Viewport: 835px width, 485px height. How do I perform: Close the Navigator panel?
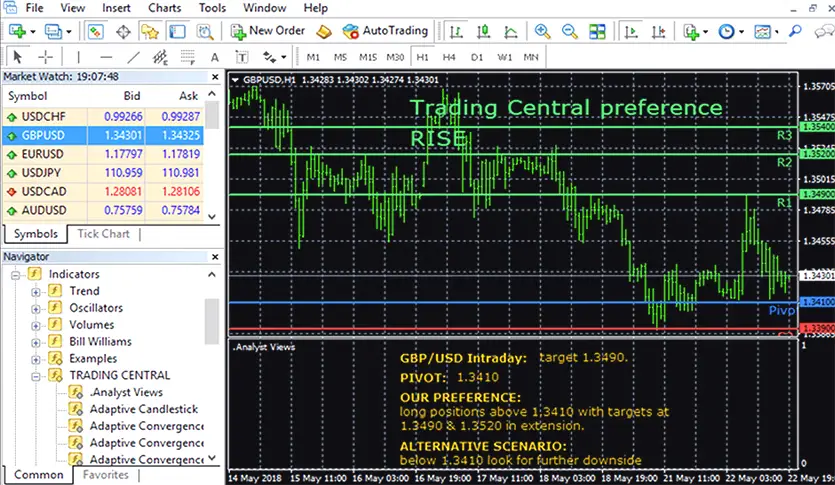[215, 257]
